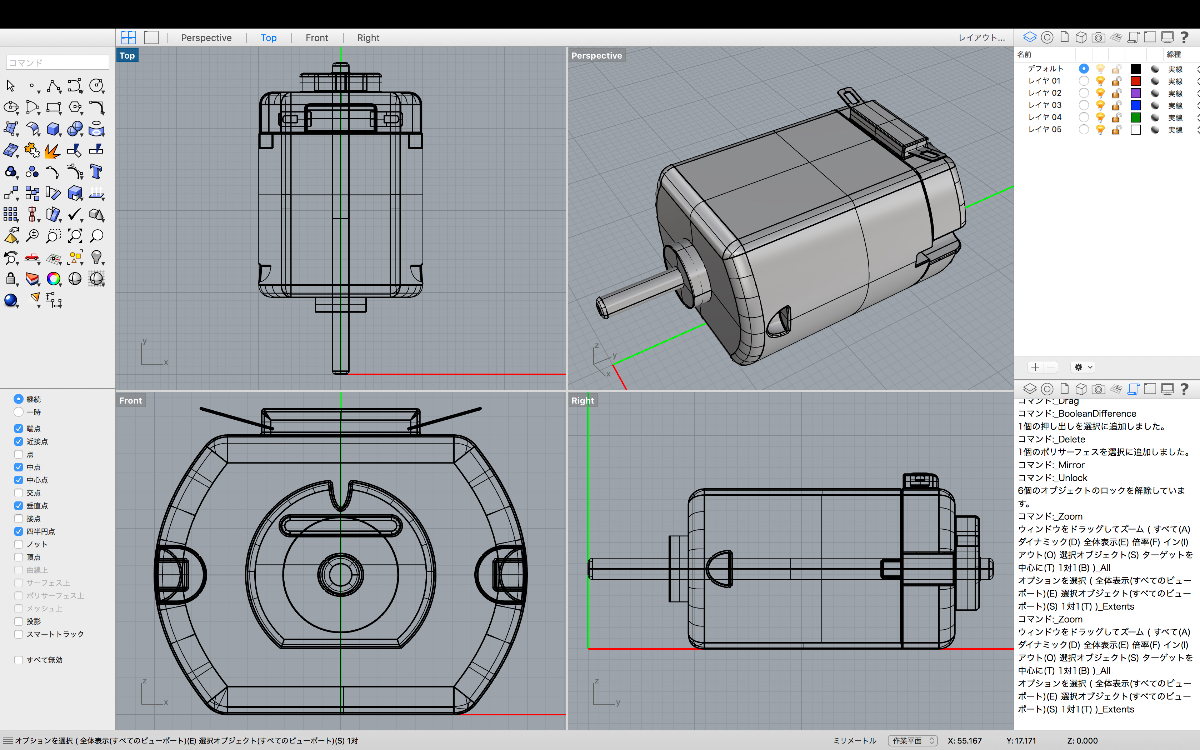The height and width of the screenshot is (750, 1200).
Task: Open the help question mark panel
Action: (x=1183, y=38)
